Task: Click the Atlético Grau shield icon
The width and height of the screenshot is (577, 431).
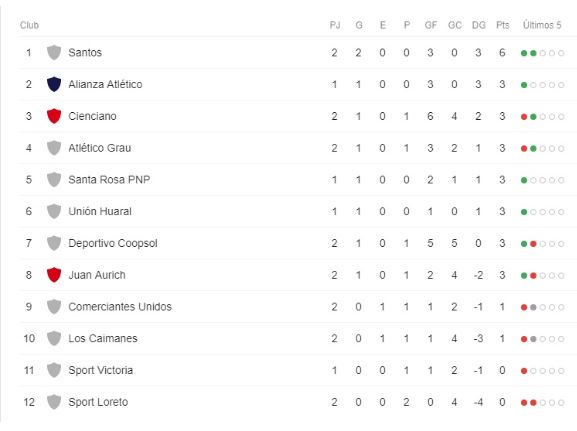Action: click(54, 148)
